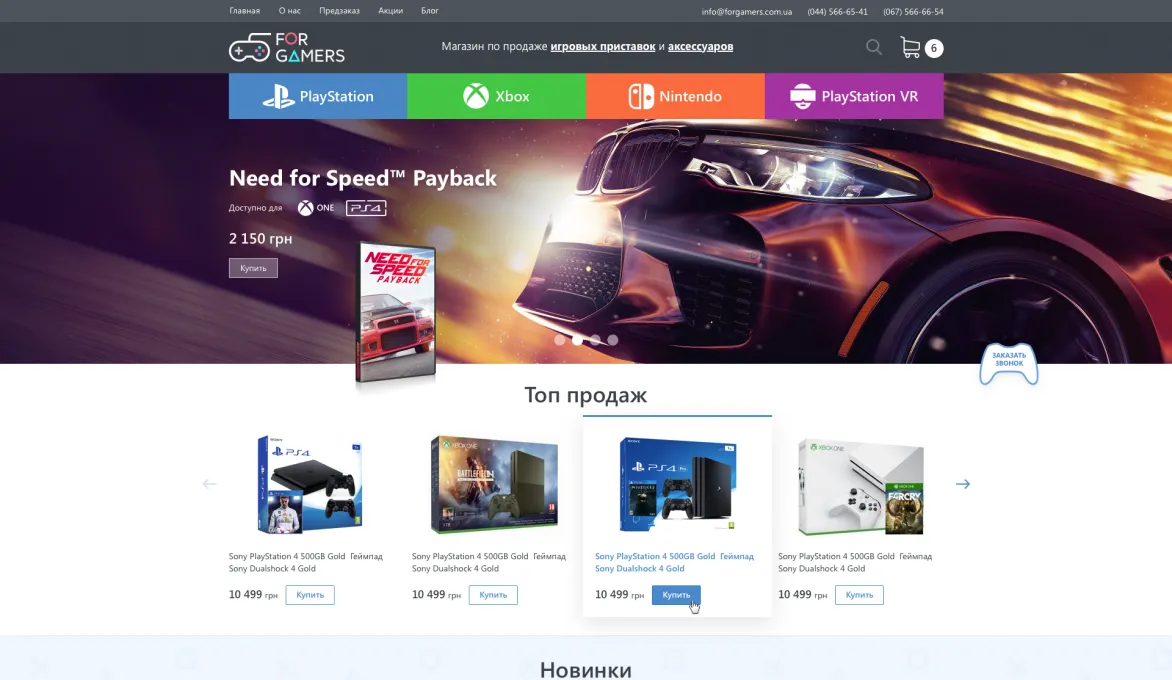Click phone number (067) 566-66-54
The height and width of the screenshot is (680, 1172).
913,12
